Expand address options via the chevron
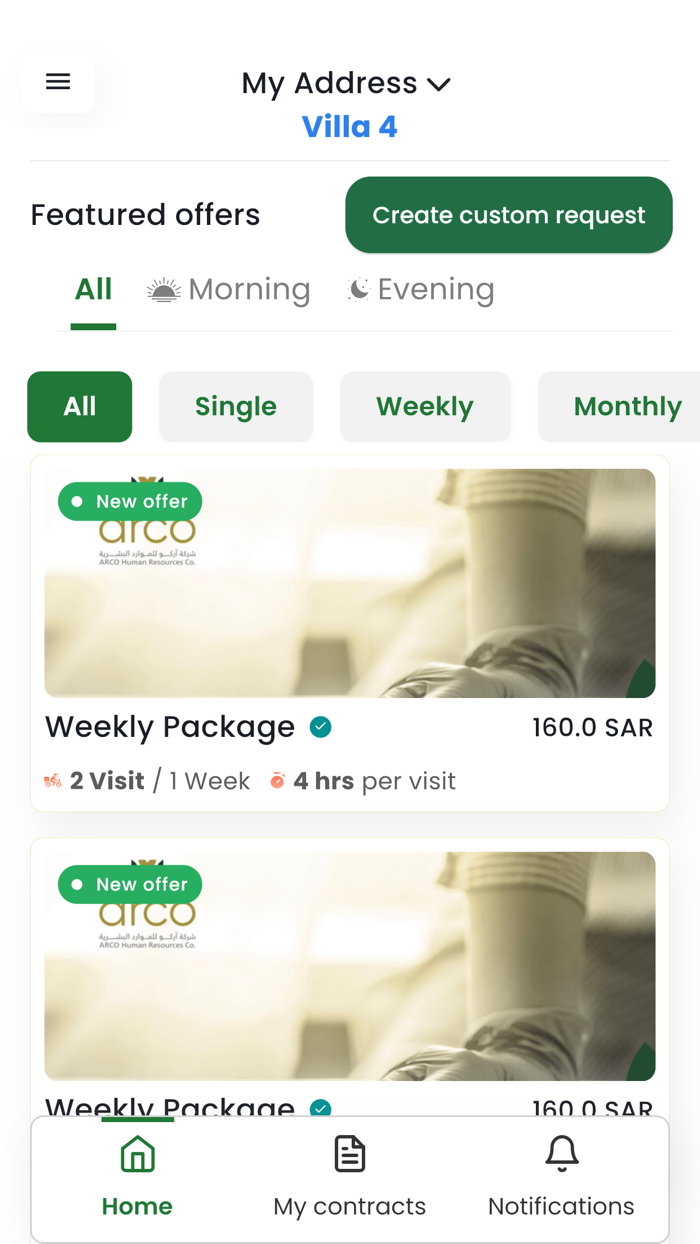This screenshot has height=1244, width=700. coord(439,85)
